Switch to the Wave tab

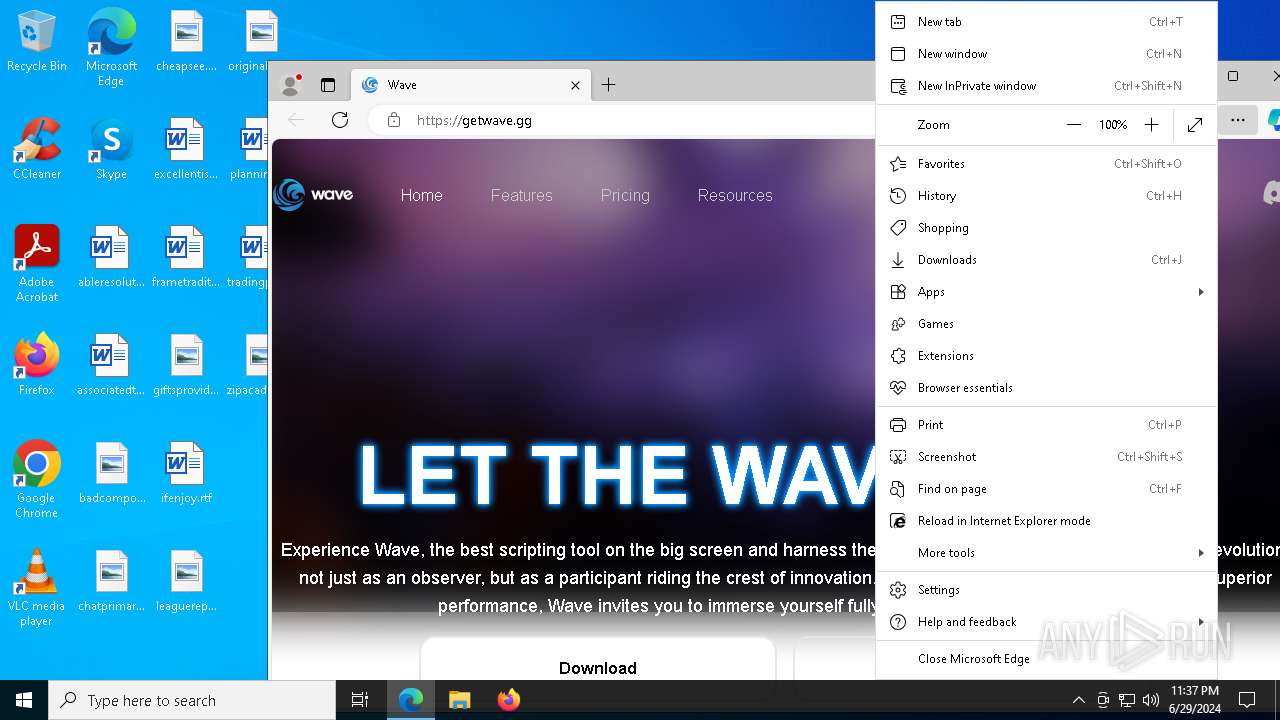pos(471,85)
